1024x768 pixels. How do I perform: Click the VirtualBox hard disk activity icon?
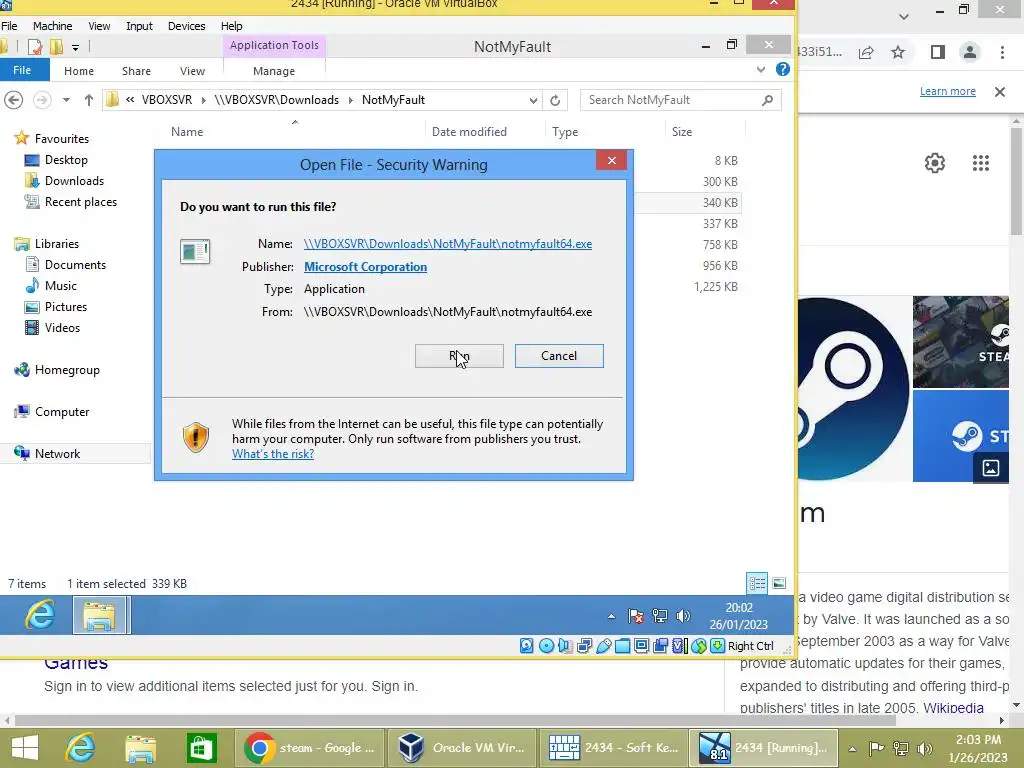coord(526,646)
